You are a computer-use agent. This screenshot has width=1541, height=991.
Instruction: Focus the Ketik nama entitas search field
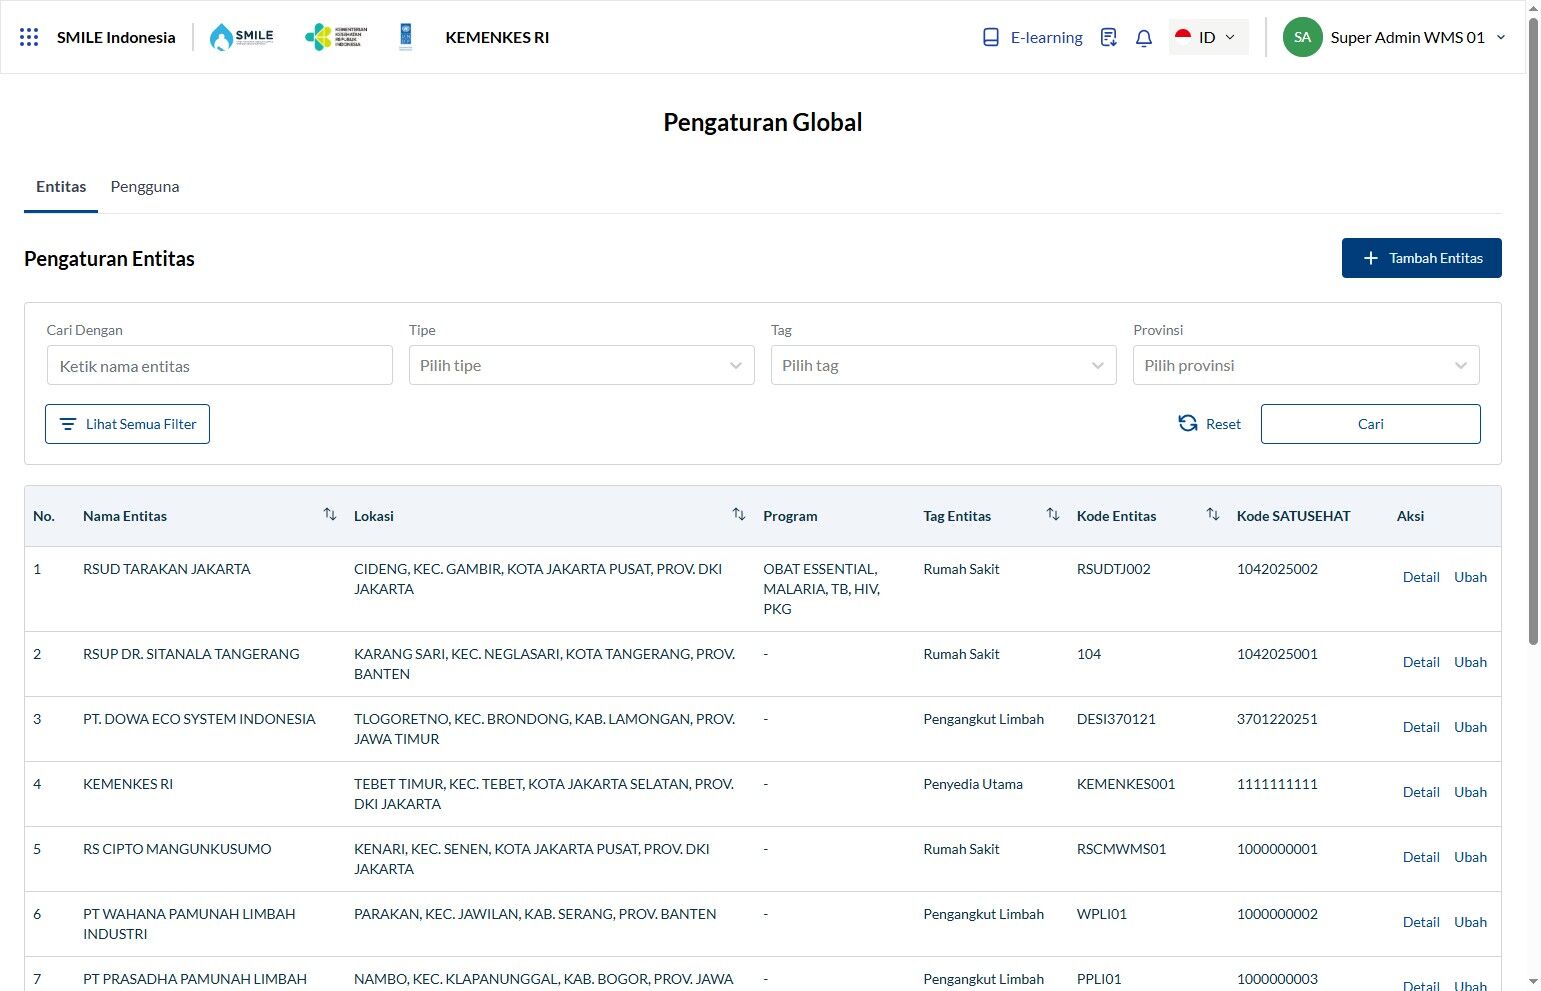pyautogui.click(x=220, y=365)
